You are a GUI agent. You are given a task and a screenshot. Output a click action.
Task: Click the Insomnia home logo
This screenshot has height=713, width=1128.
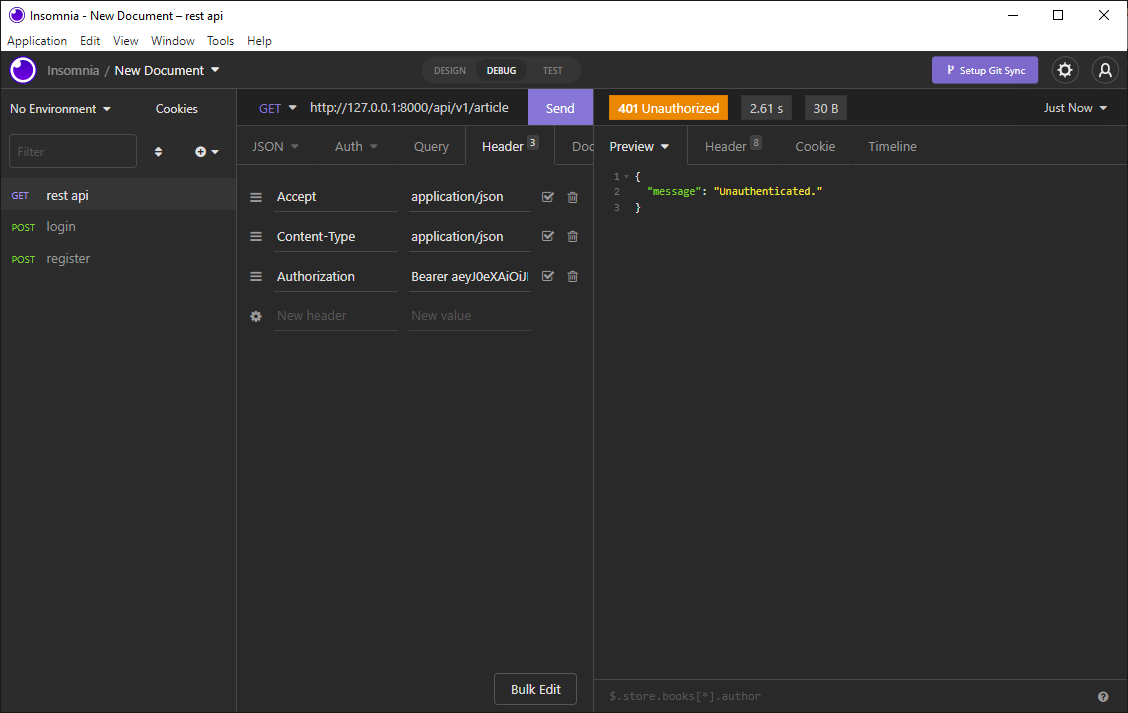(22, 70)
